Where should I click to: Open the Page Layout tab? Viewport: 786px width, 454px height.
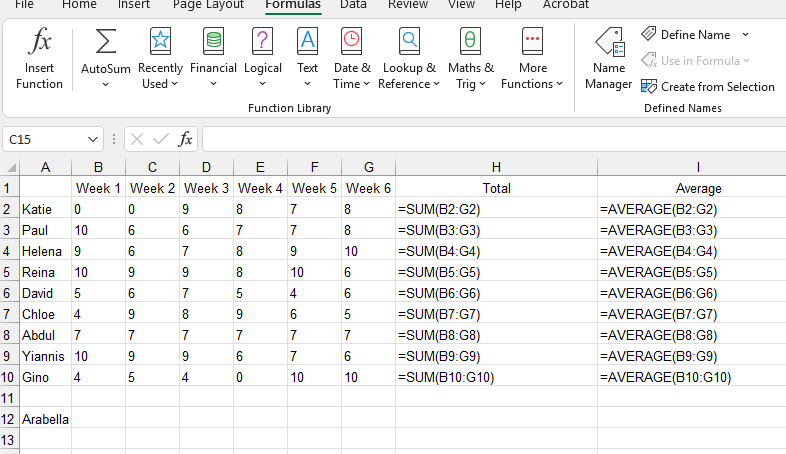click(x=208, y=5)
